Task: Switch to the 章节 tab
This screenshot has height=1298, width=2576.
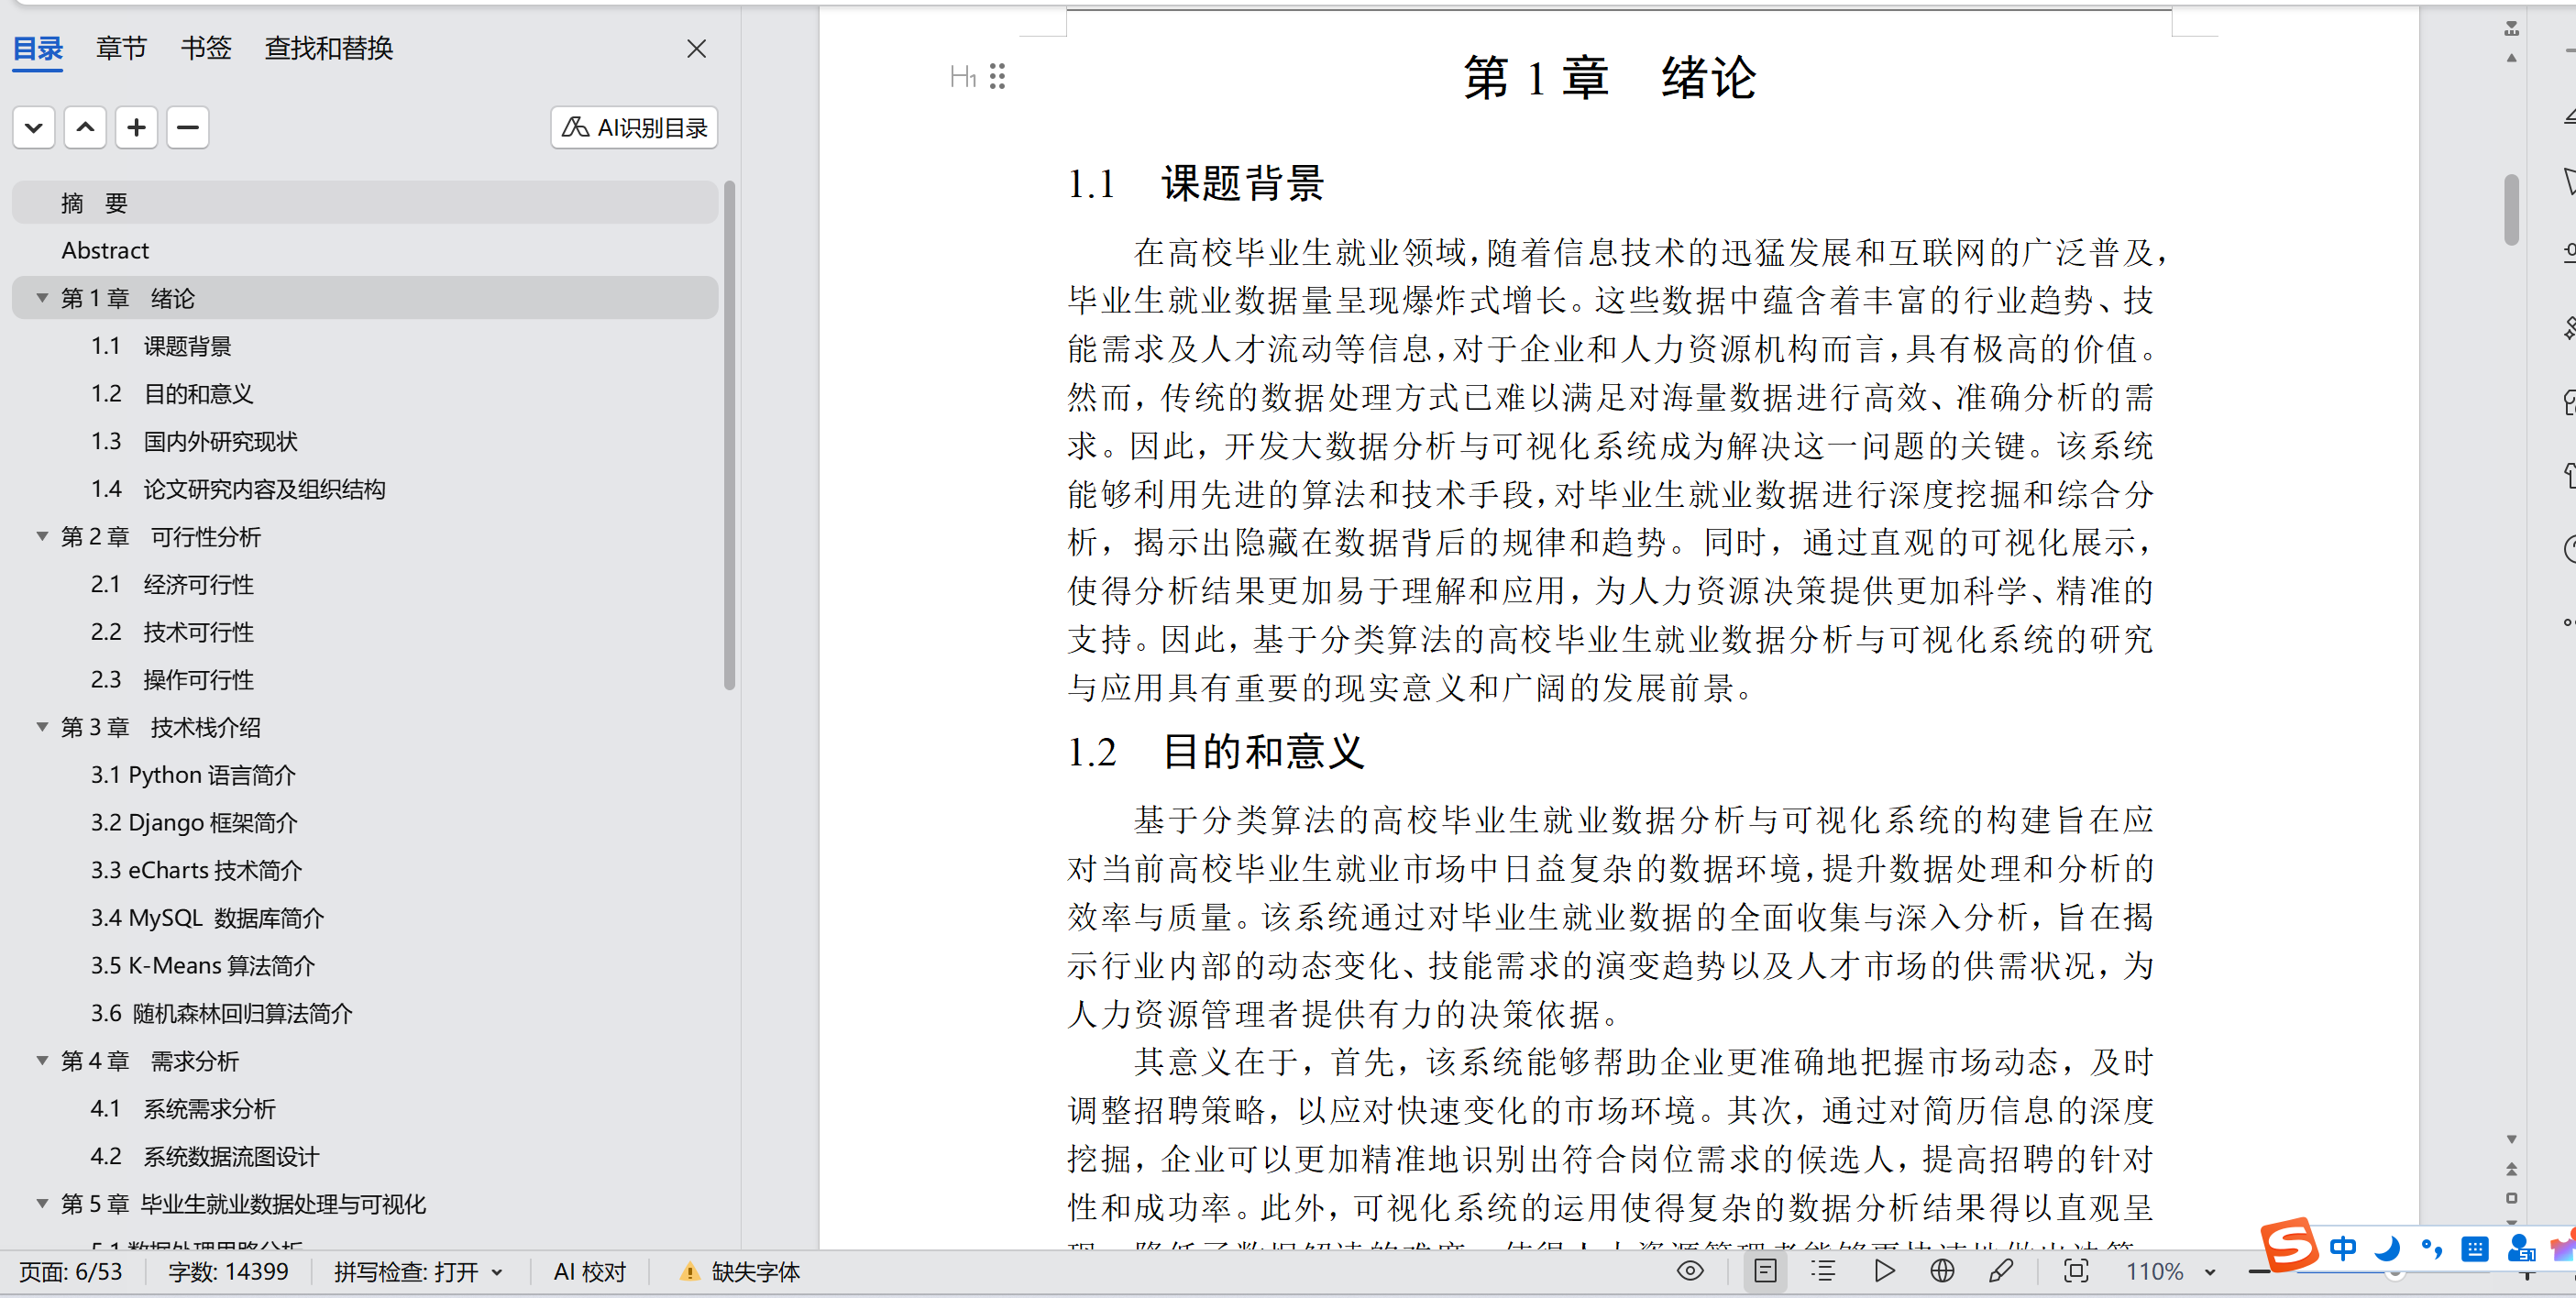Action: pos(121,48)
